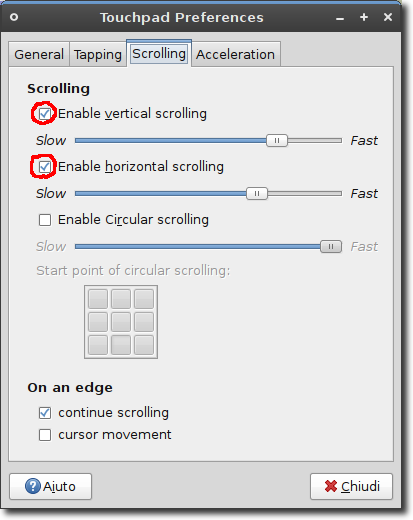The image size is (413, 520).
Task: Go to the Acceleration tab
Action: point(236,54)
